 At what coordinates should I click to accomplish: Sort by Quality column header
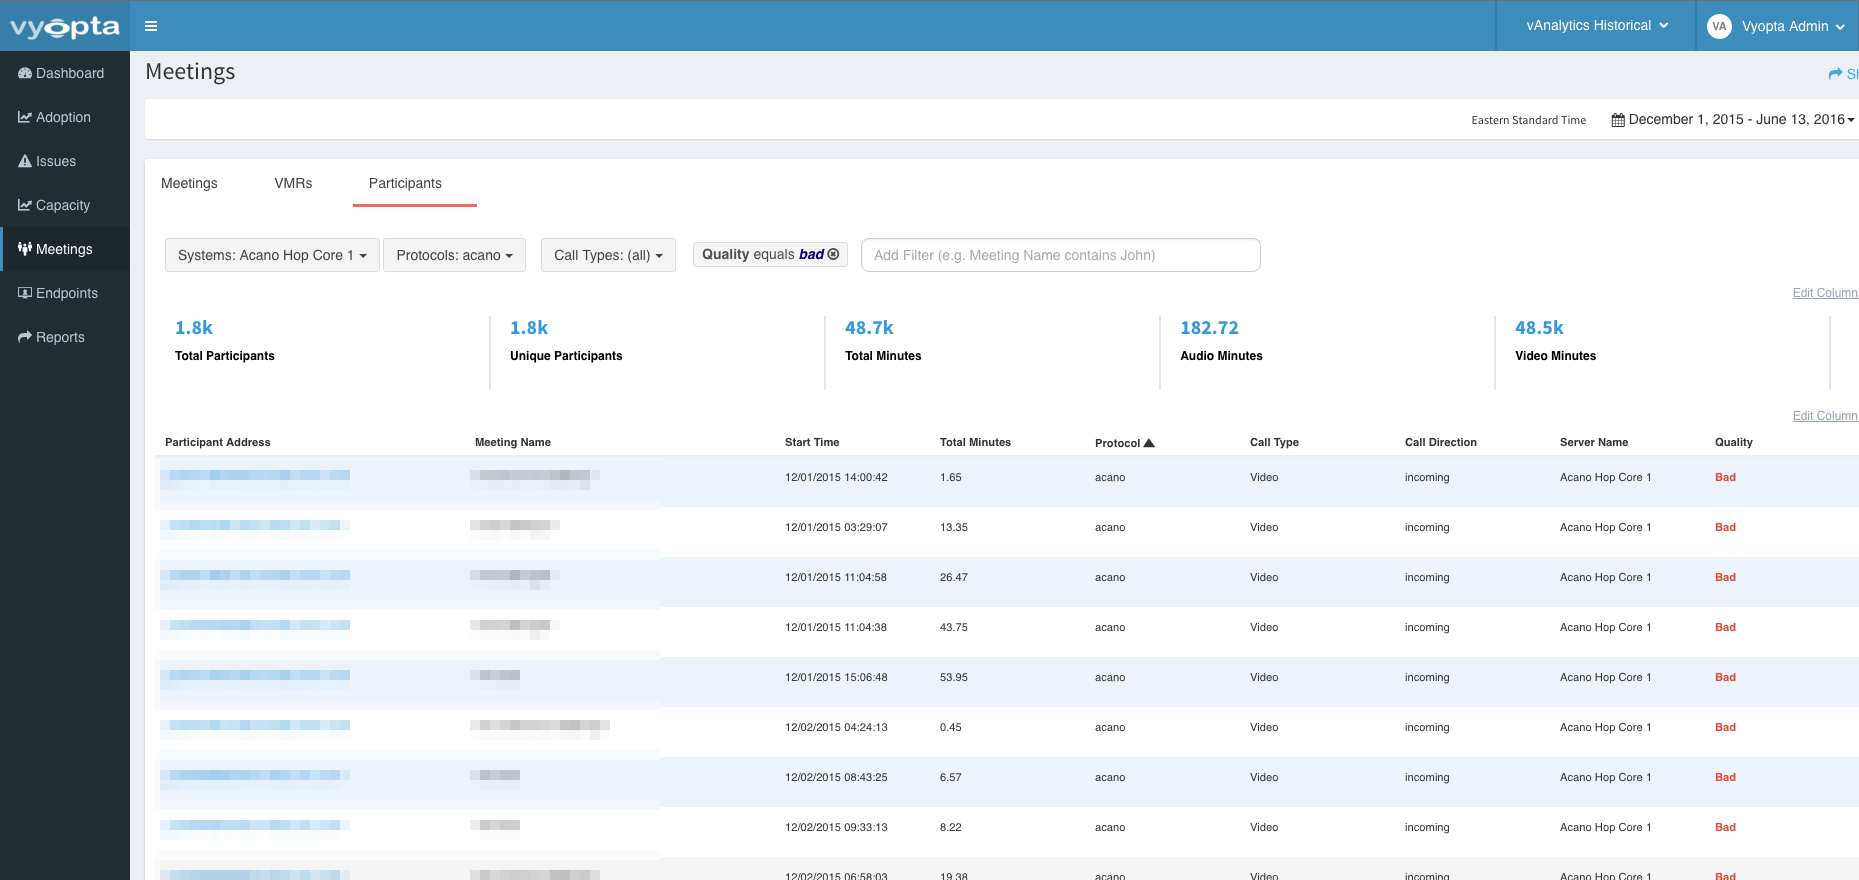[1734, 442]
